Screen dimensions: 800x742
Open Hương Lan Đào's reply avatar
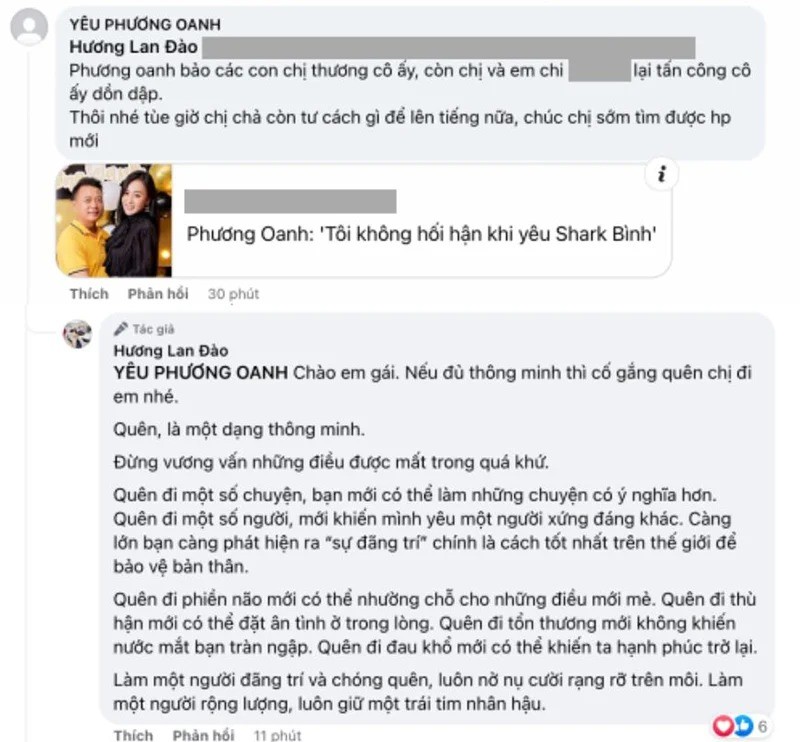(x=78, y=335)
